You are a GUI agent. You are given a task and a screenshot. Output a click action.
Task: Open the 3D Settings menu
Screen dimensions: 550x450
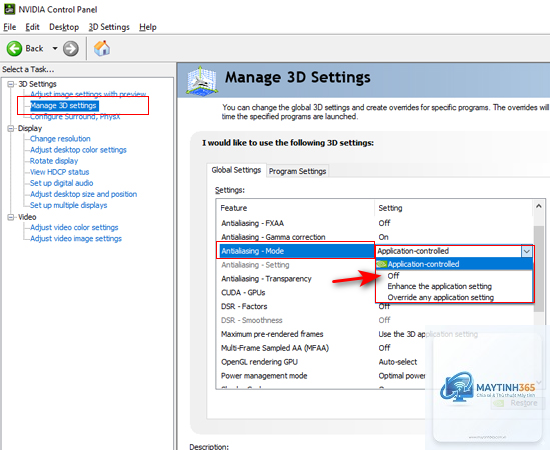coord(109,27)
